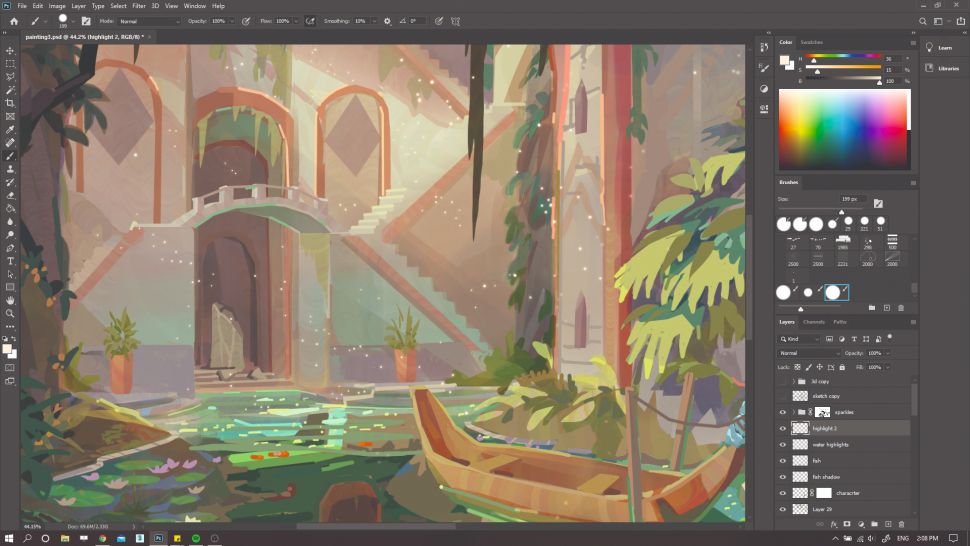Select the Zoom tool in toolbar
Image resolution: width=970 pixels, height=546 pixels.
click(x=10, y=313)
